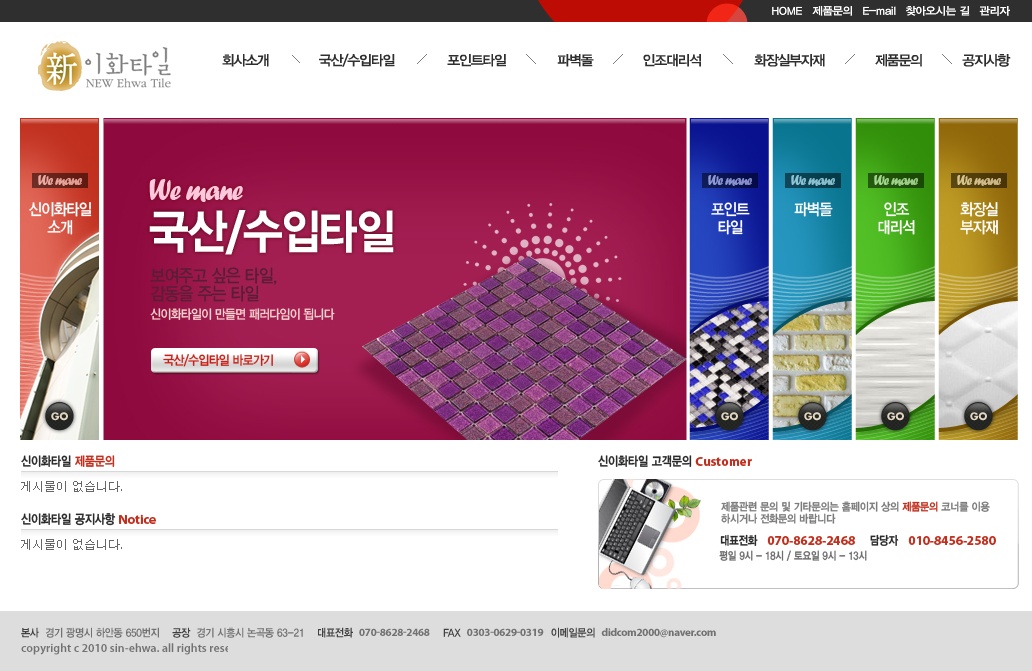Click the GO icon on 신이화타일 소개 banner

coord(59,416)
